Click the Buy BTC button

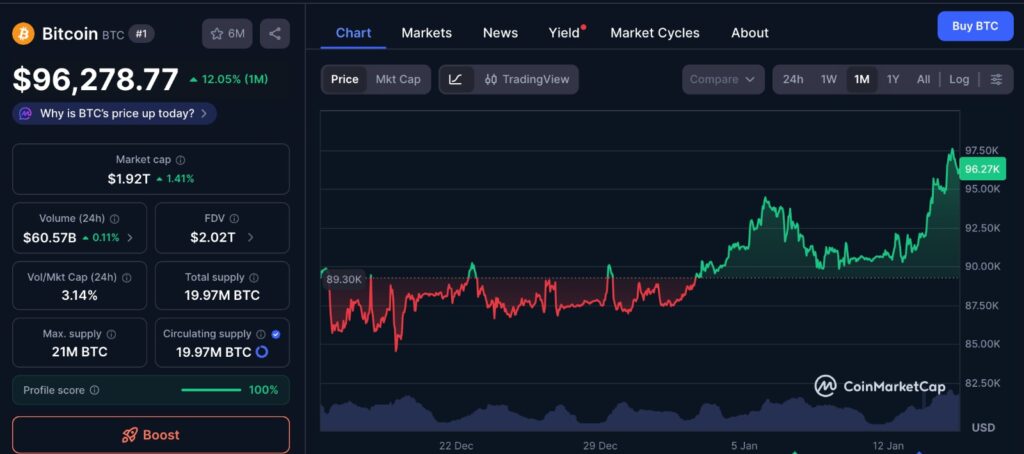pos(975,26)
